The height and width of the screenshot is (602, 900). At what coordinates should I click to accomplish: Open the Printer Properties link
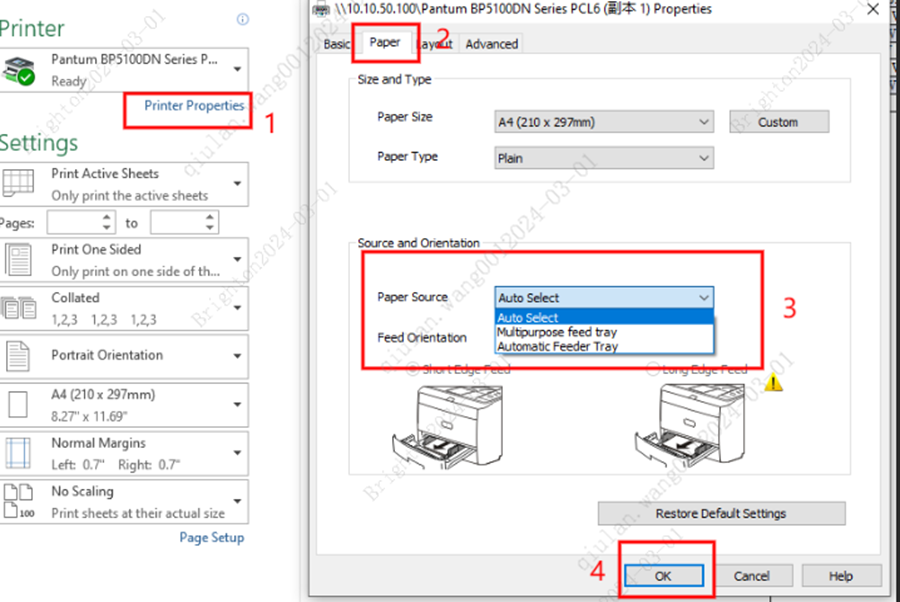(194, 106)
